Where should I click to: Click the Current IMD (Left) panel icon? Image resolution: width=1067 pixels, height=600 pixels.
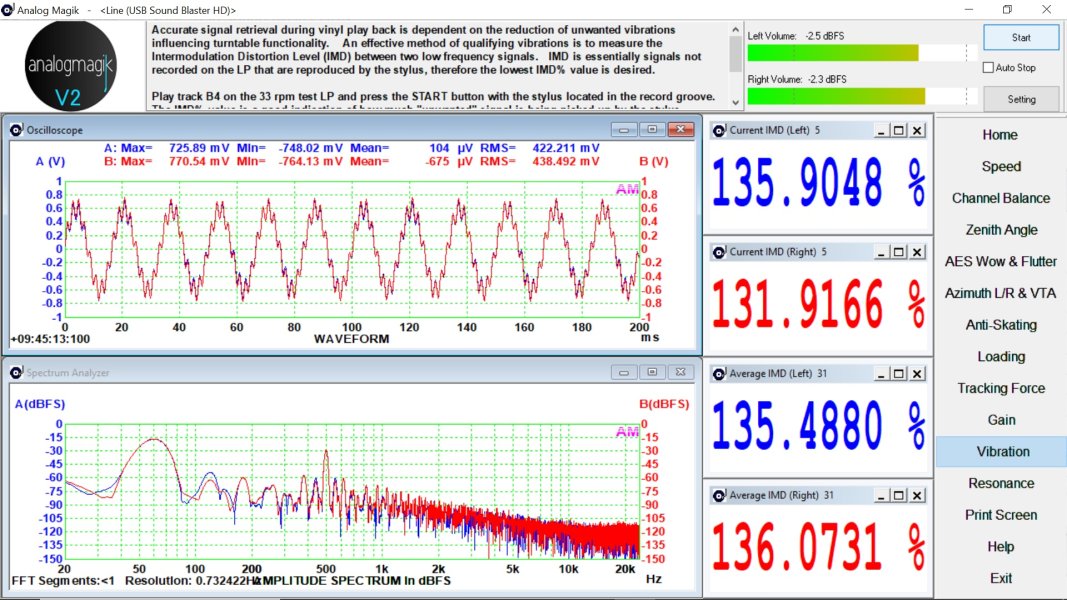coord(718,130)
